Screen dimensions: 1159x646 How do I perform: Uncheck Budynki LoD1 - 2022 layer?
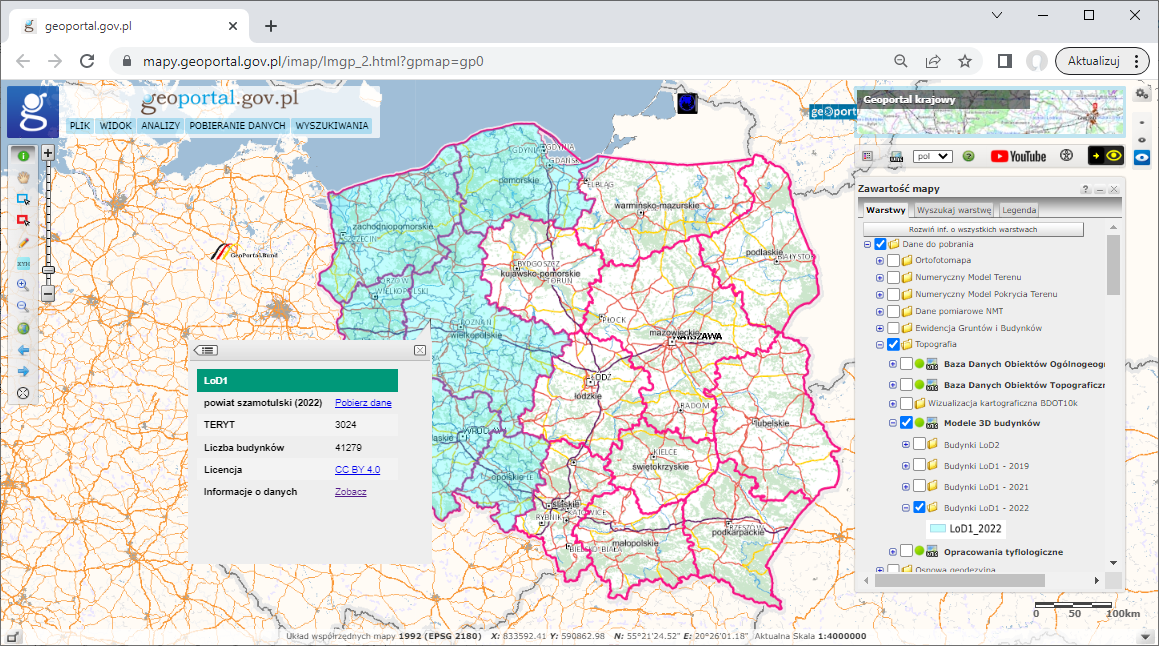coord(920,508)
